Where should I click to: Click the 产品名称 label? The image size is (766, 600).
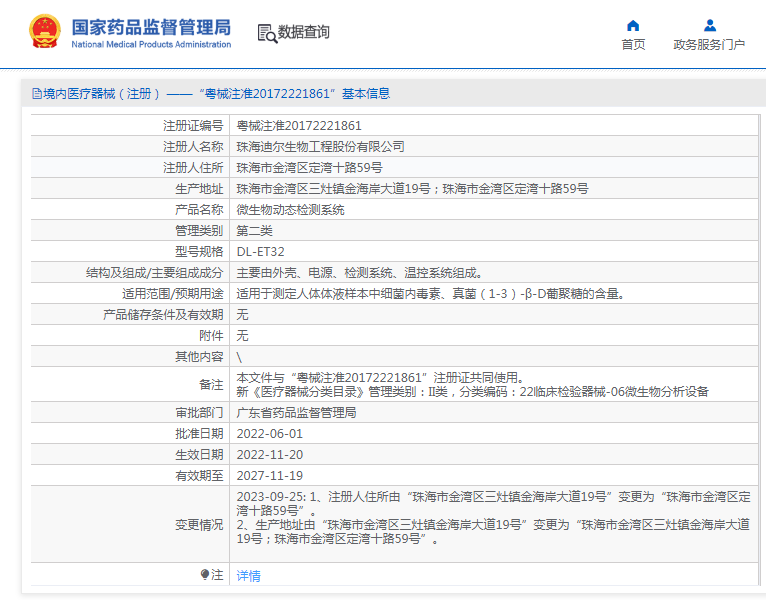(x=199, y=210)
